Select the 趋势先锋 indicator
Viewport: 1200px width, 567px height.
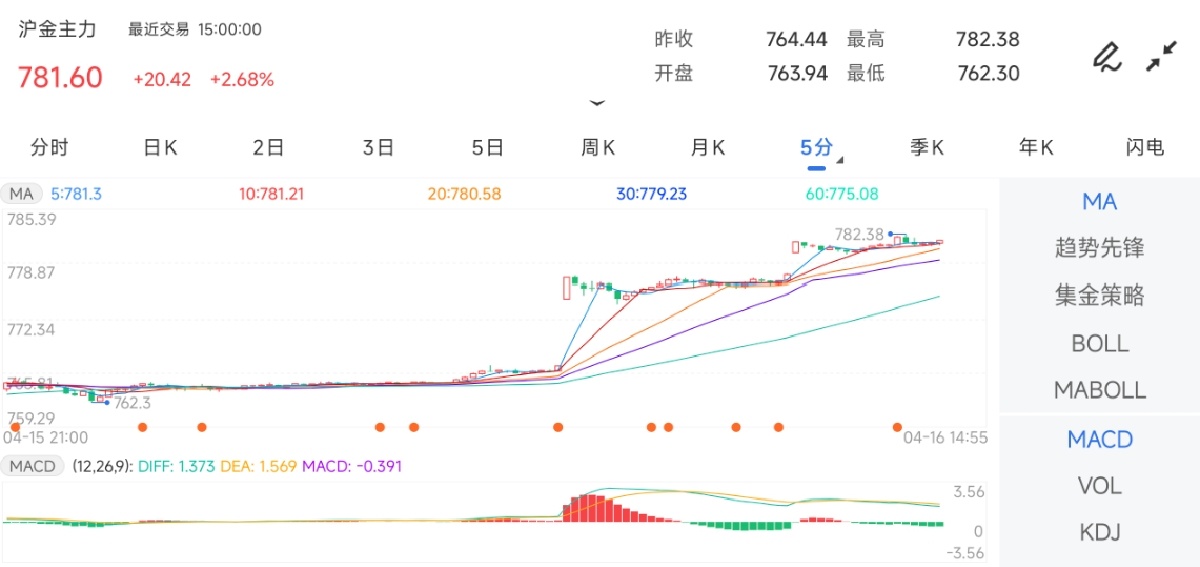[1100, 248]
